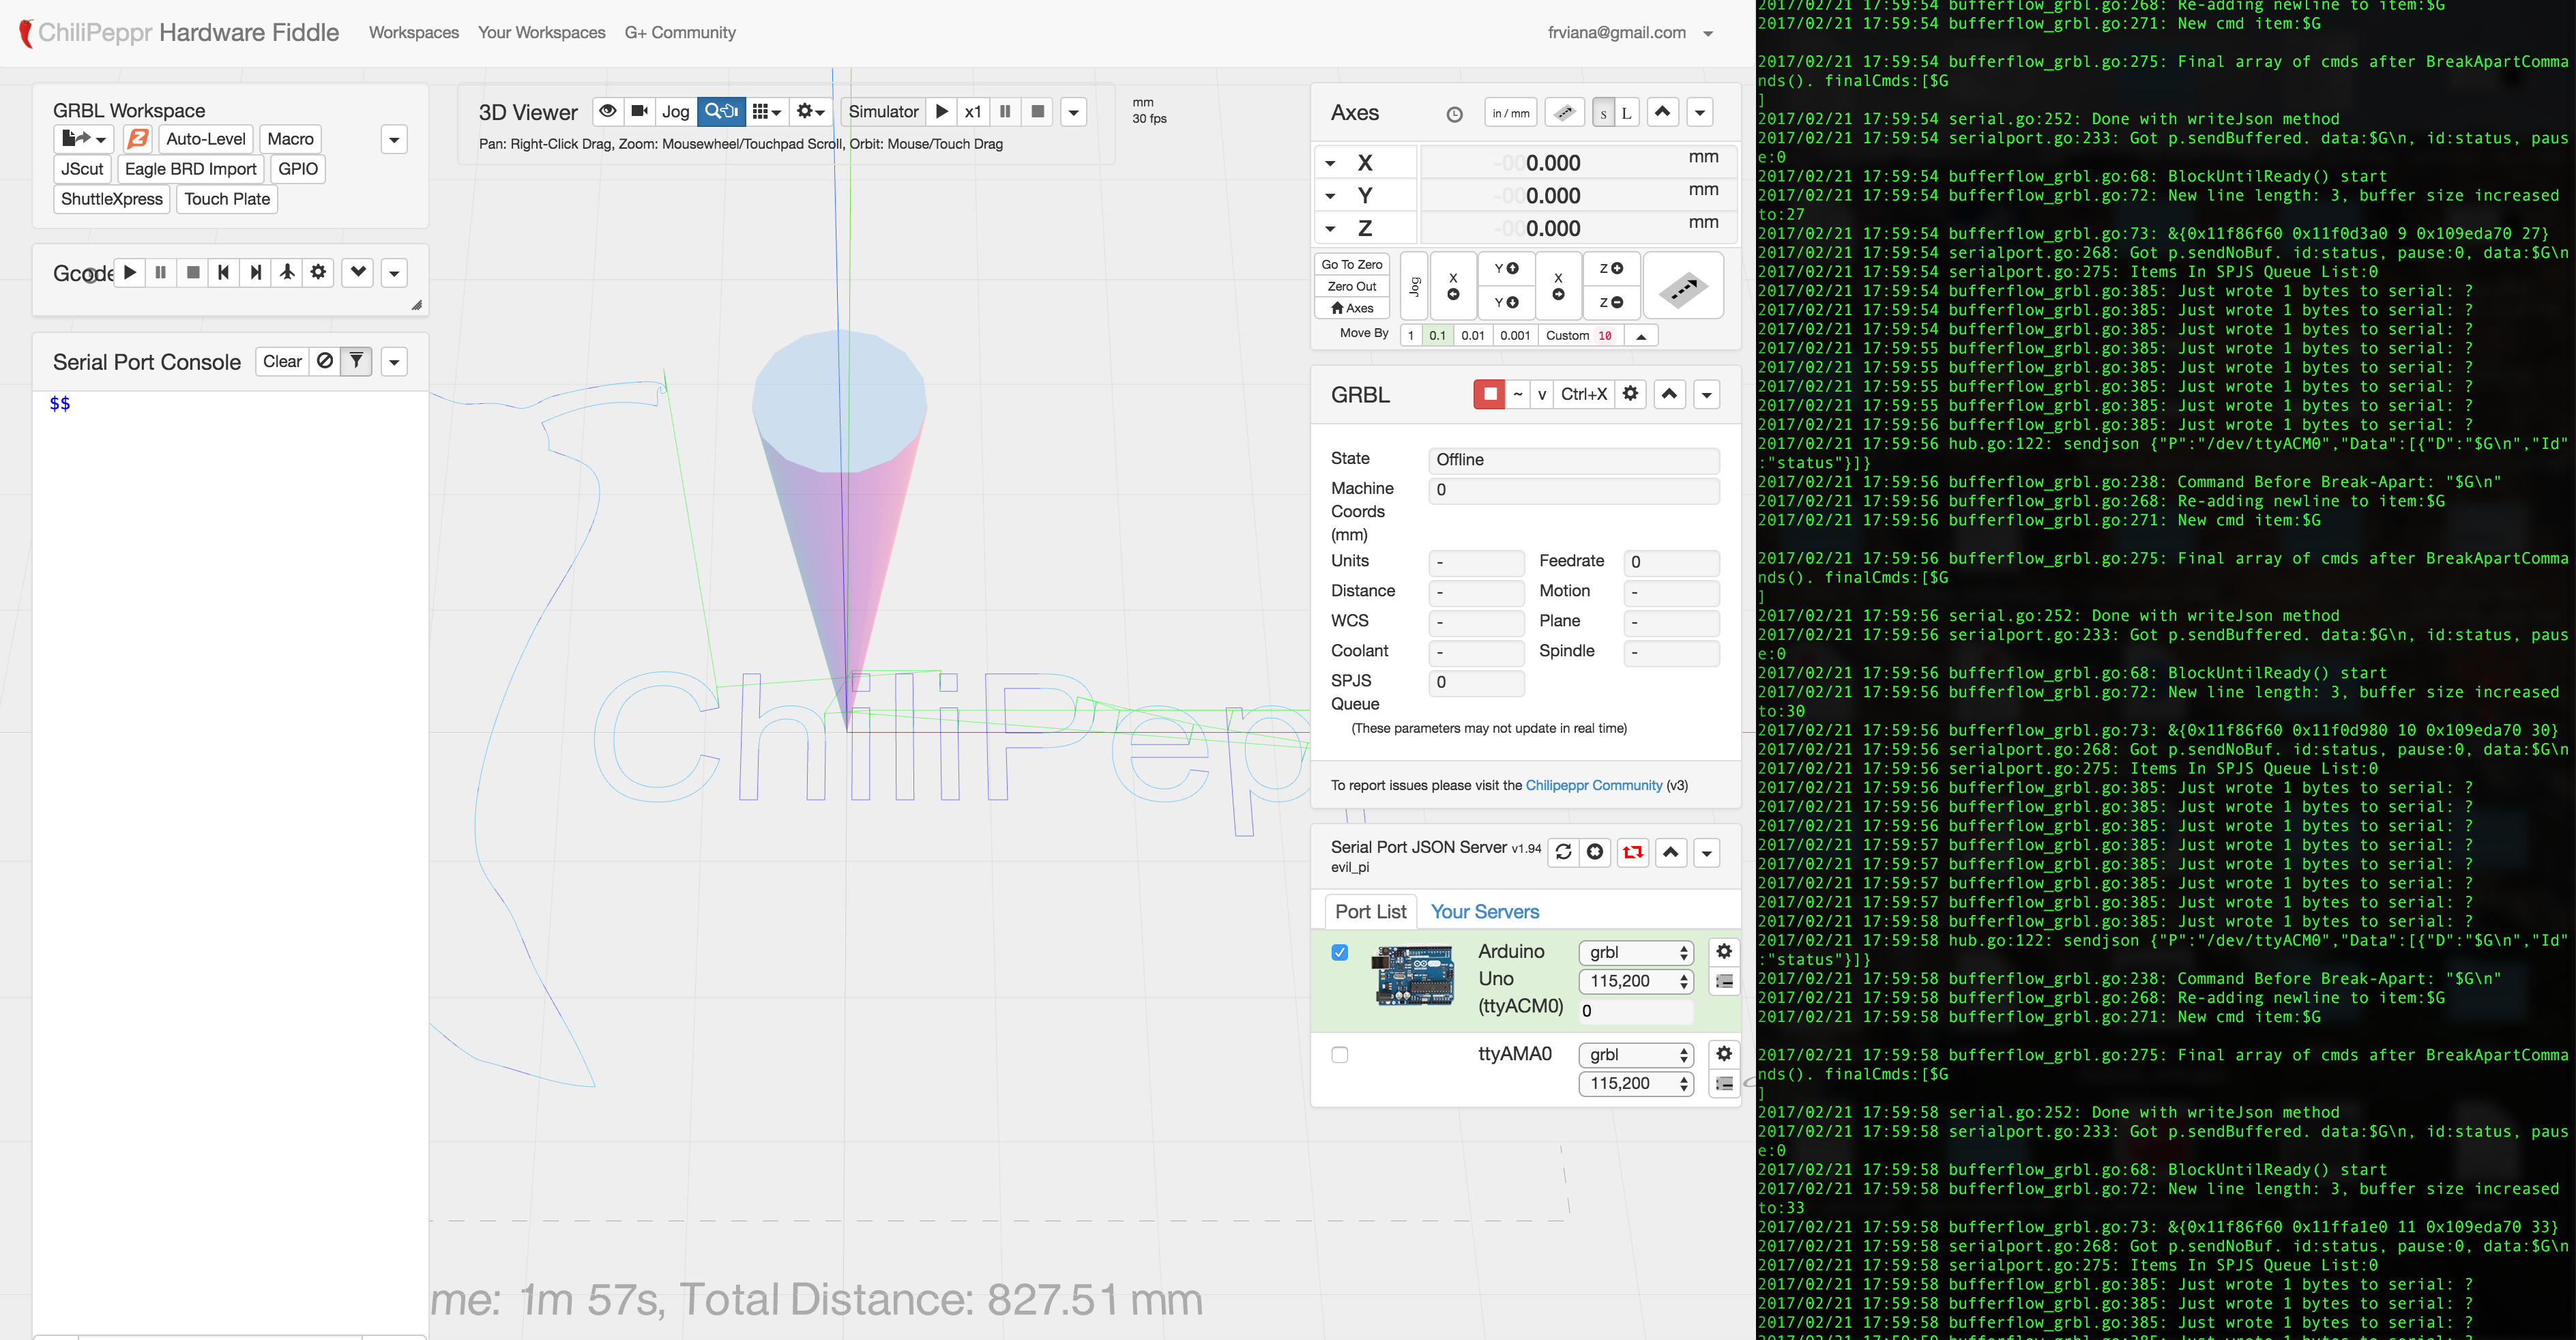The height and width of the screenshot is (1340, 2576).
Task: Uncheck the Arduino Uno port checkbox
Action: (1340, 952)
